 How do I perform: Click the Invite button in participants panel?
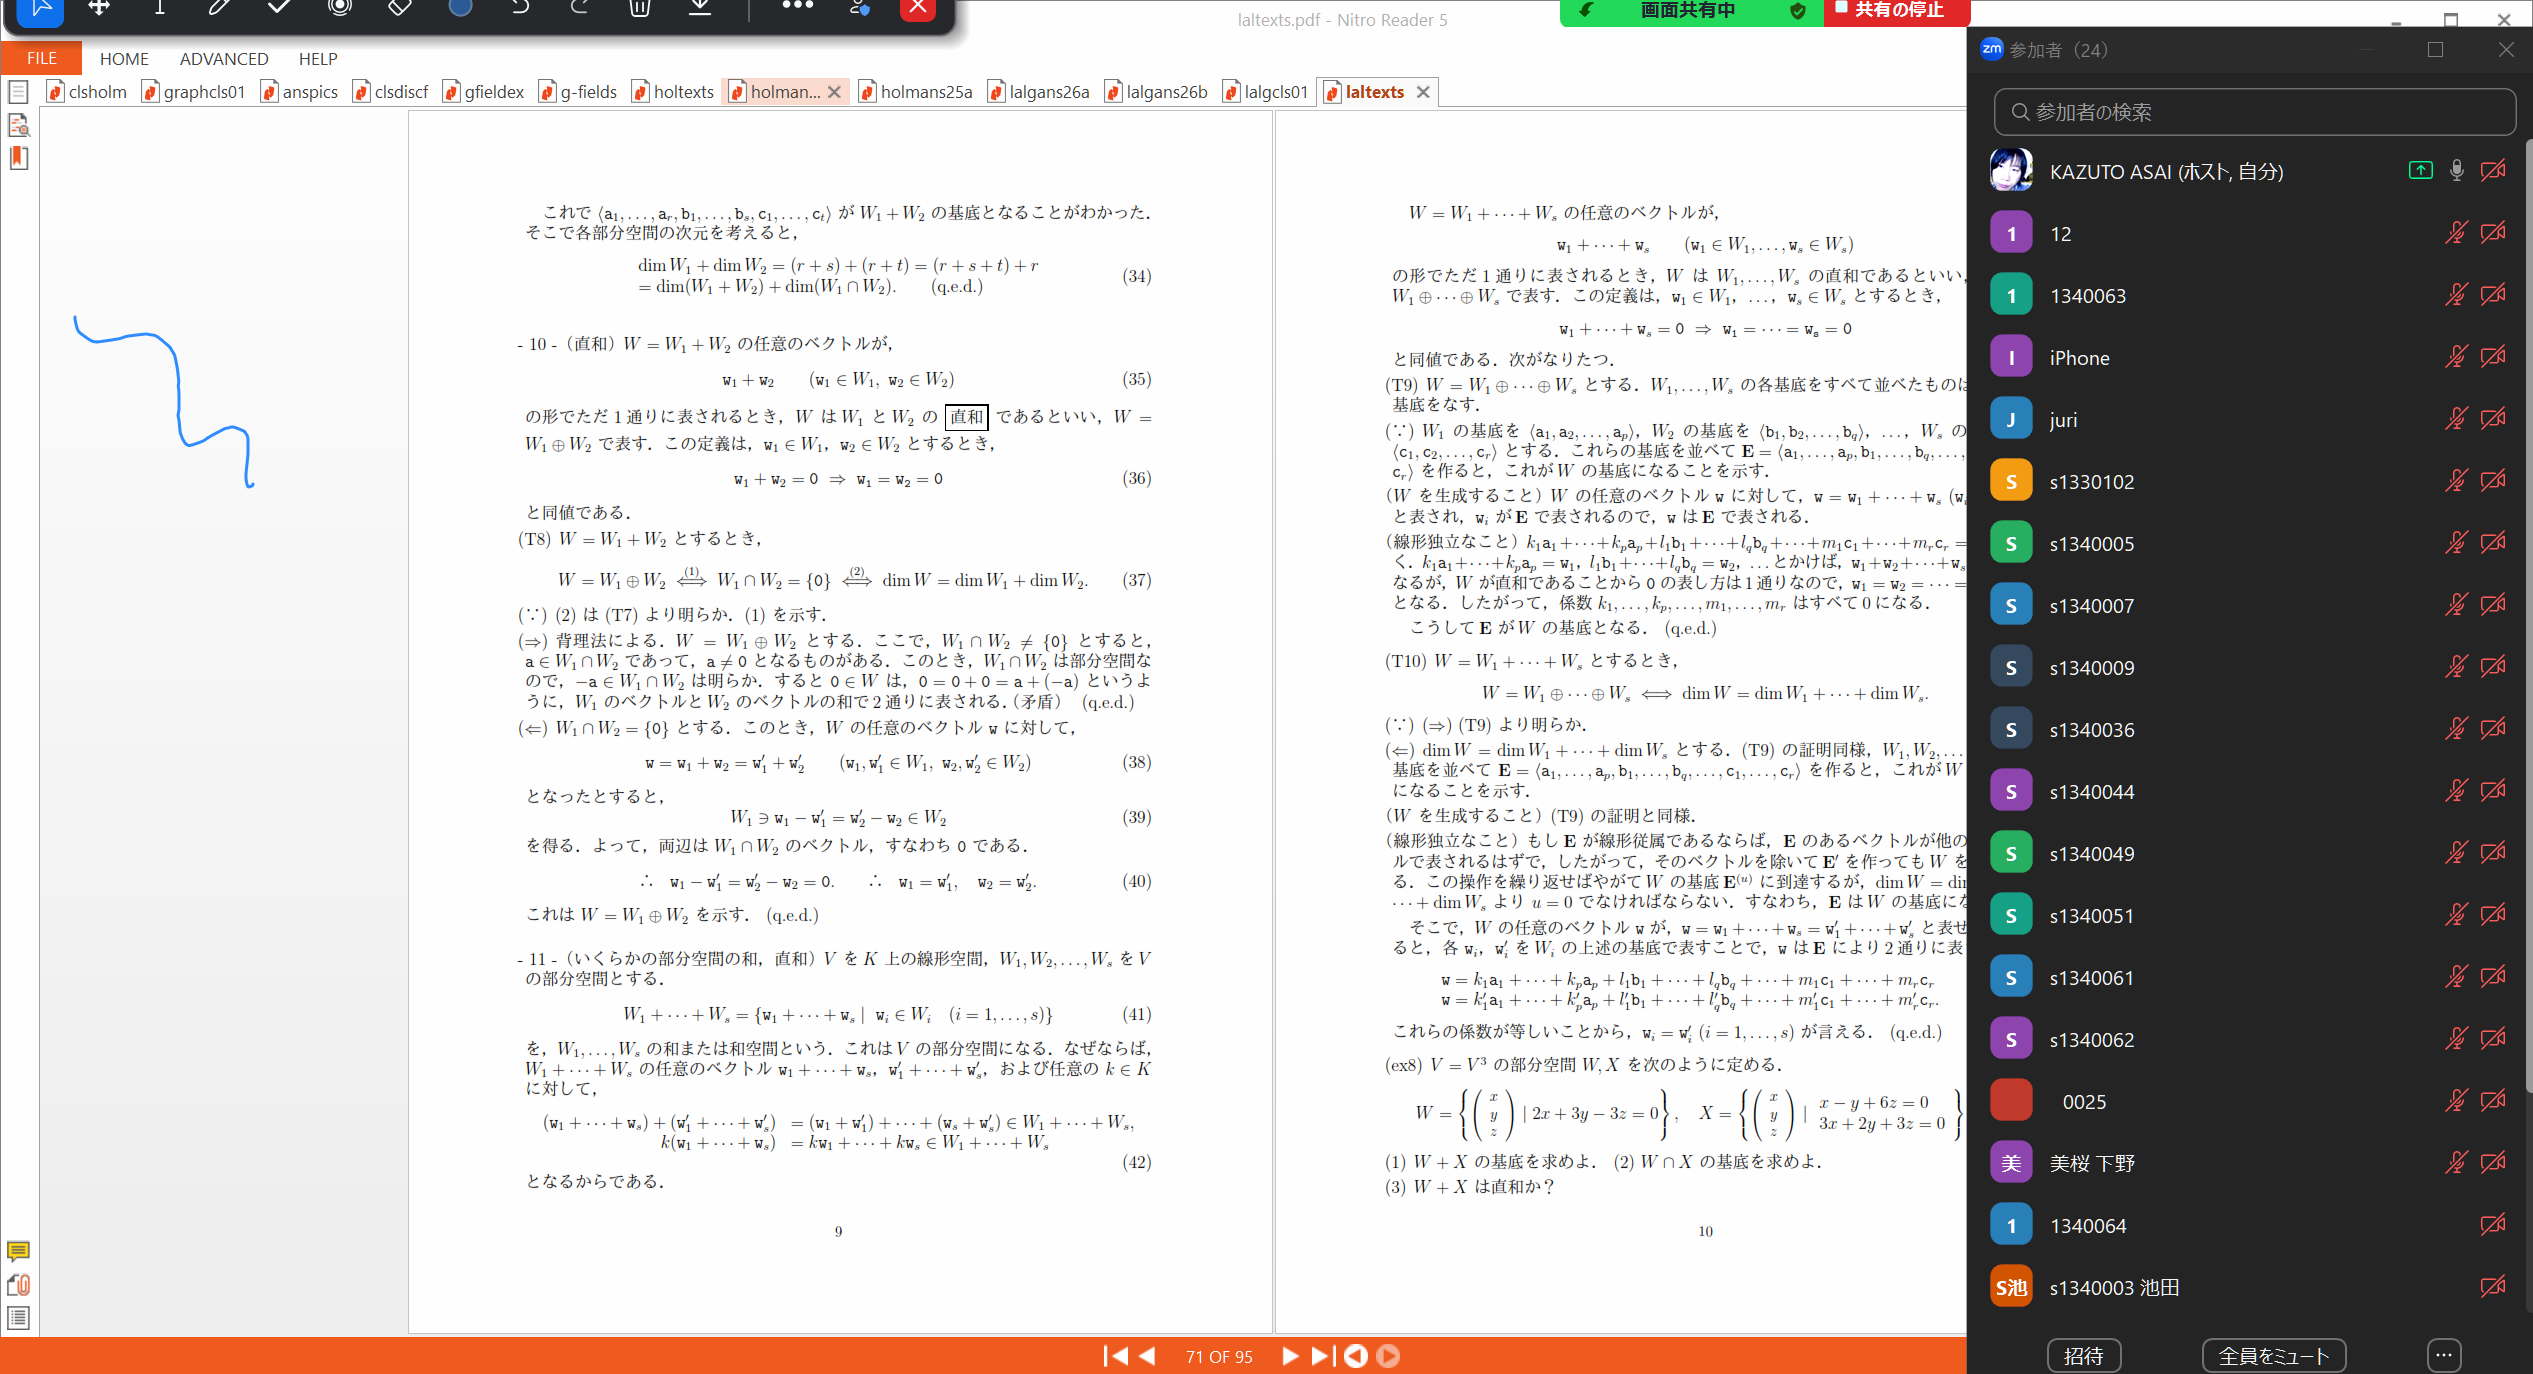2084,1356
